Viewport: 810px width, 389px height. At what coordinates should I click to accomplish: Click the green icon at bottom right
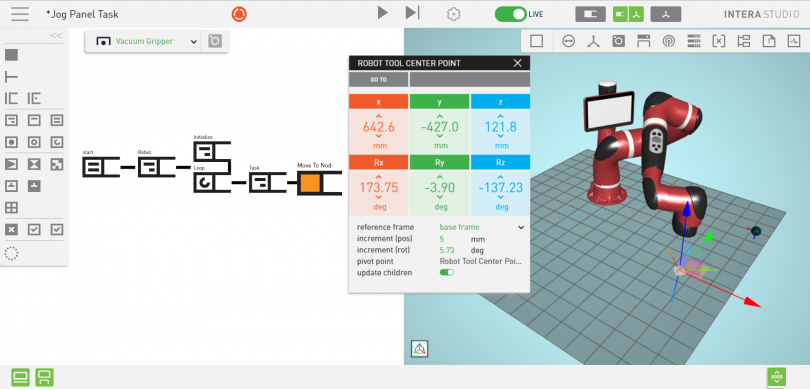click(x=777, y=377)
